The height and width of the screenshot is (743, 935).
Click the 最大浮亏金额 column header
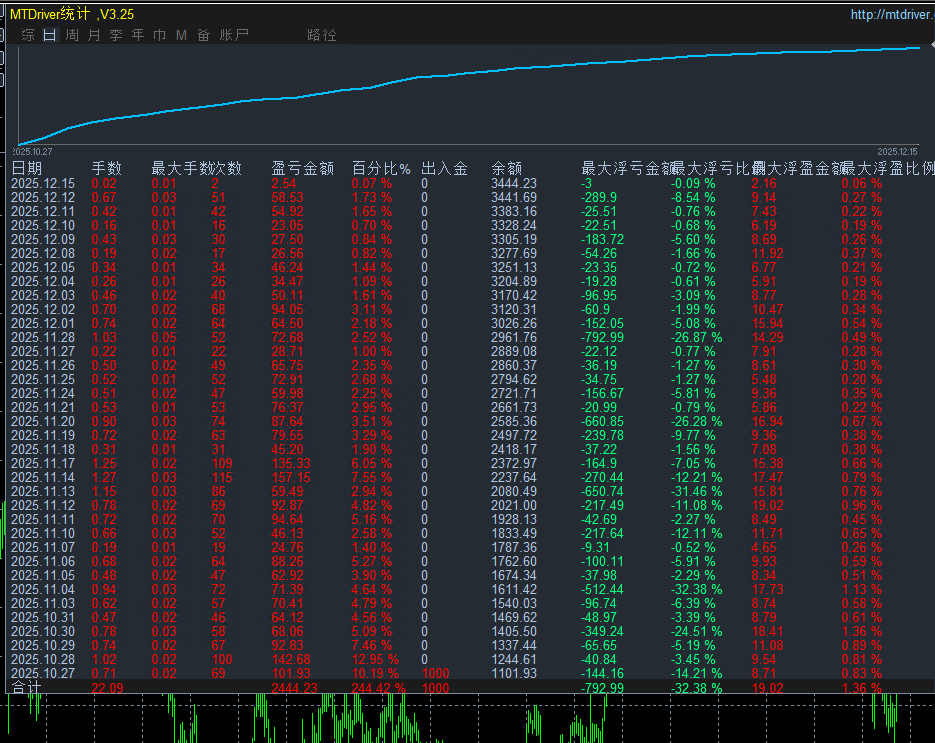629,169
